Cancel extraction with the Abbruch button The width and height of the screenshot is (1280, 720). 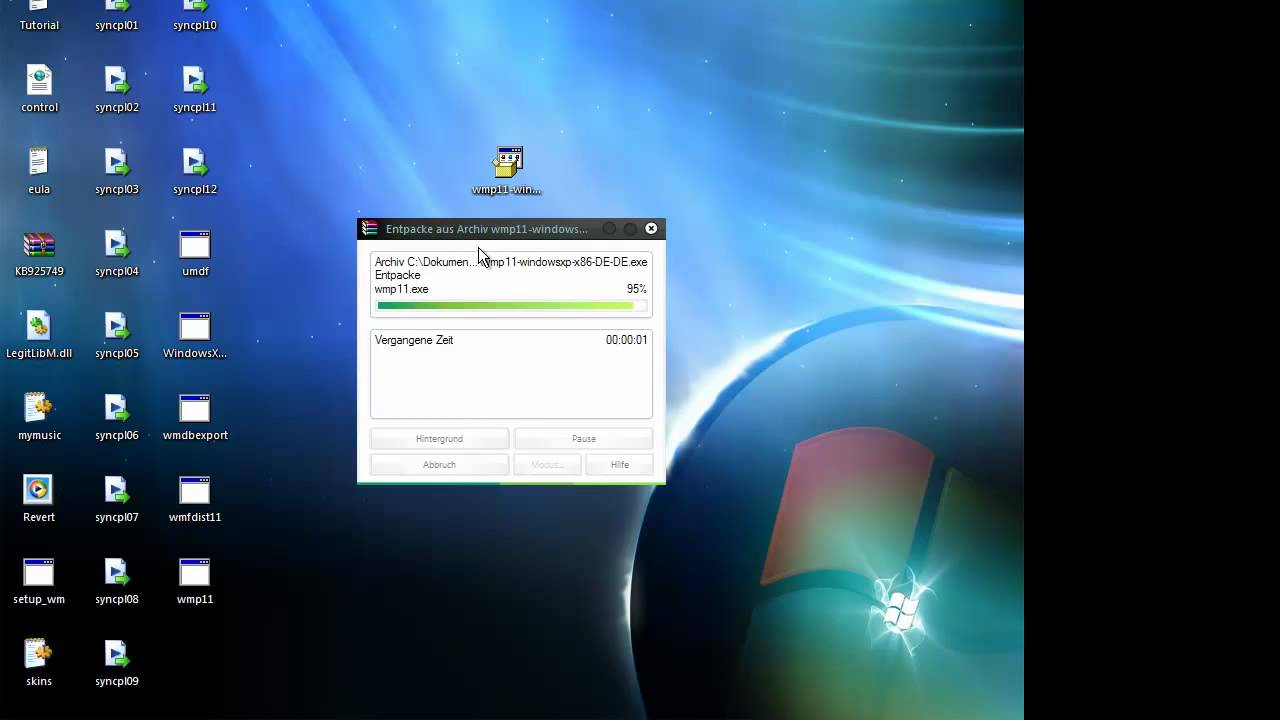pyautogui.click(x=439, y=465)
